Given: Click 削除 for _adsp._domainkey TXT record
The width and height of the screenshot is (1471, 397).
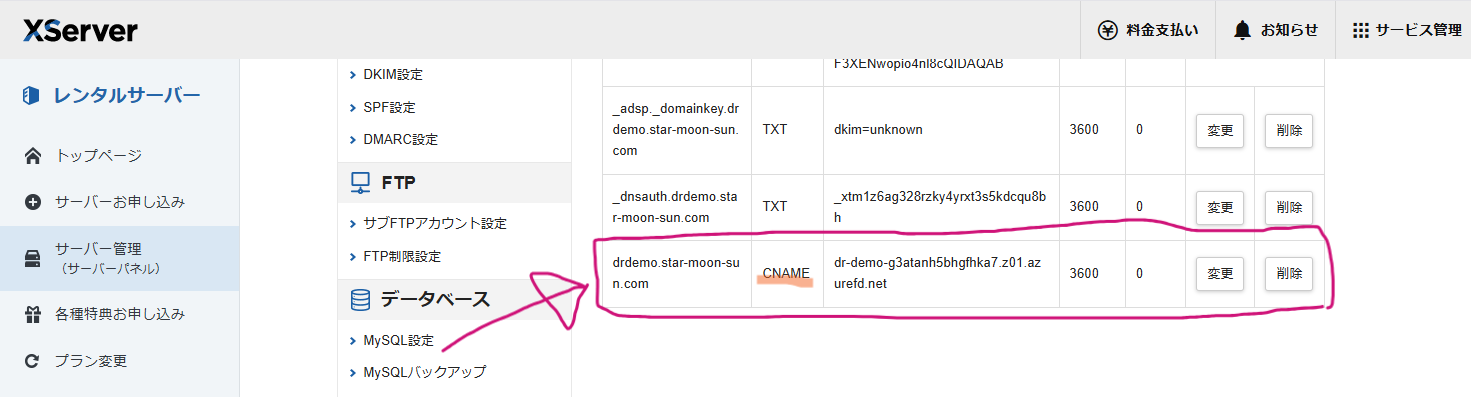Looking at the screenshot, I should pyautogui.click(x=1289, y=130).
